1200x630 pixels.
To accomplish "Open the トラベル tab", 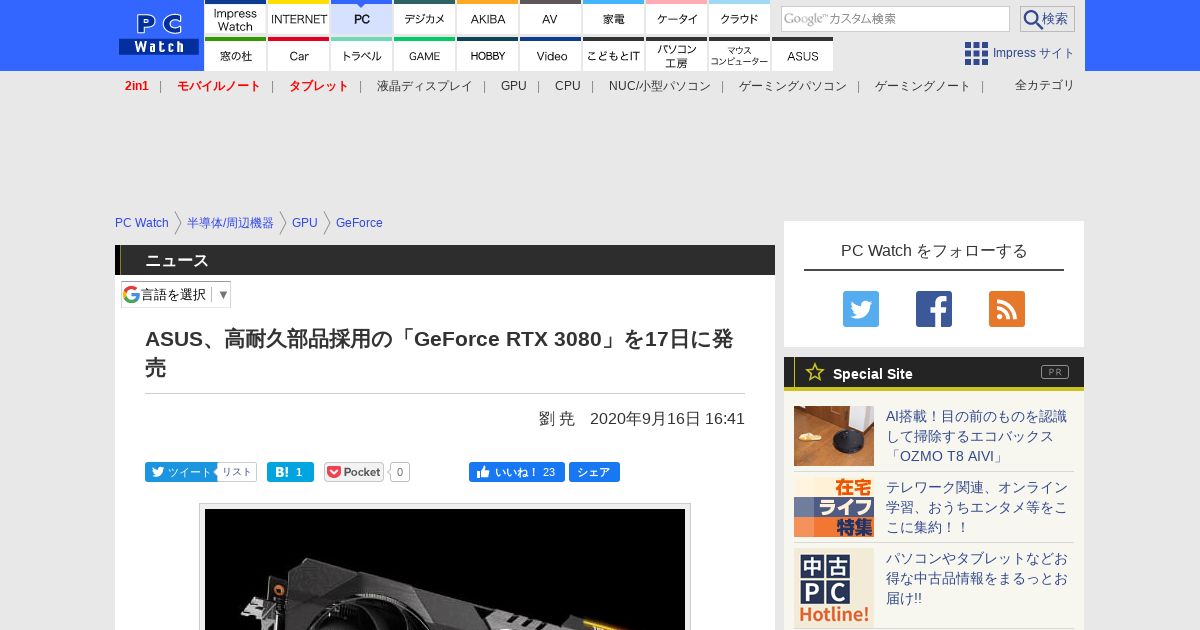I will [361, 55].
